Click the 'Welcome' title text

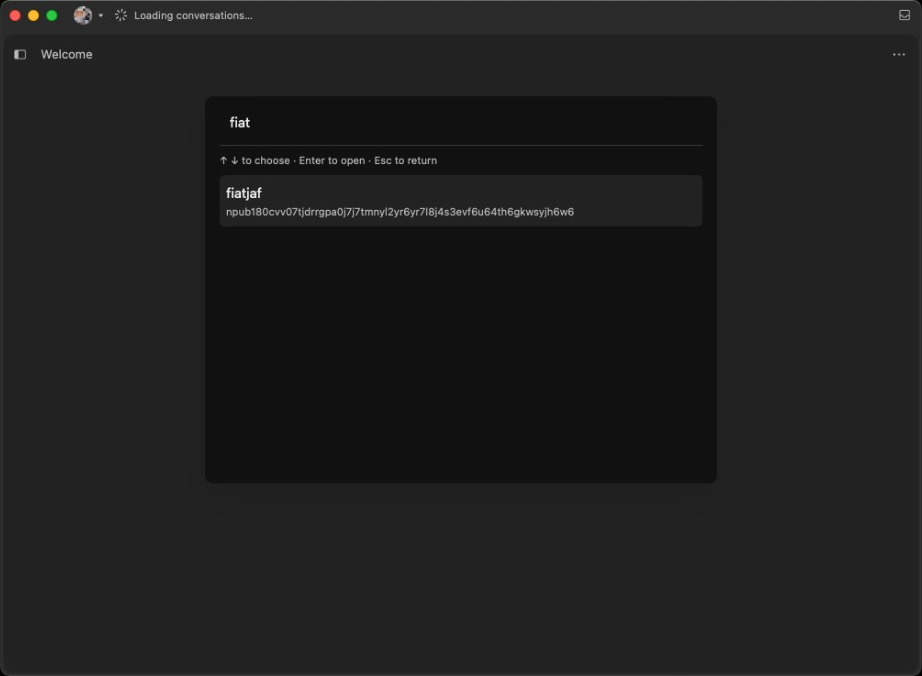point(66,55)
